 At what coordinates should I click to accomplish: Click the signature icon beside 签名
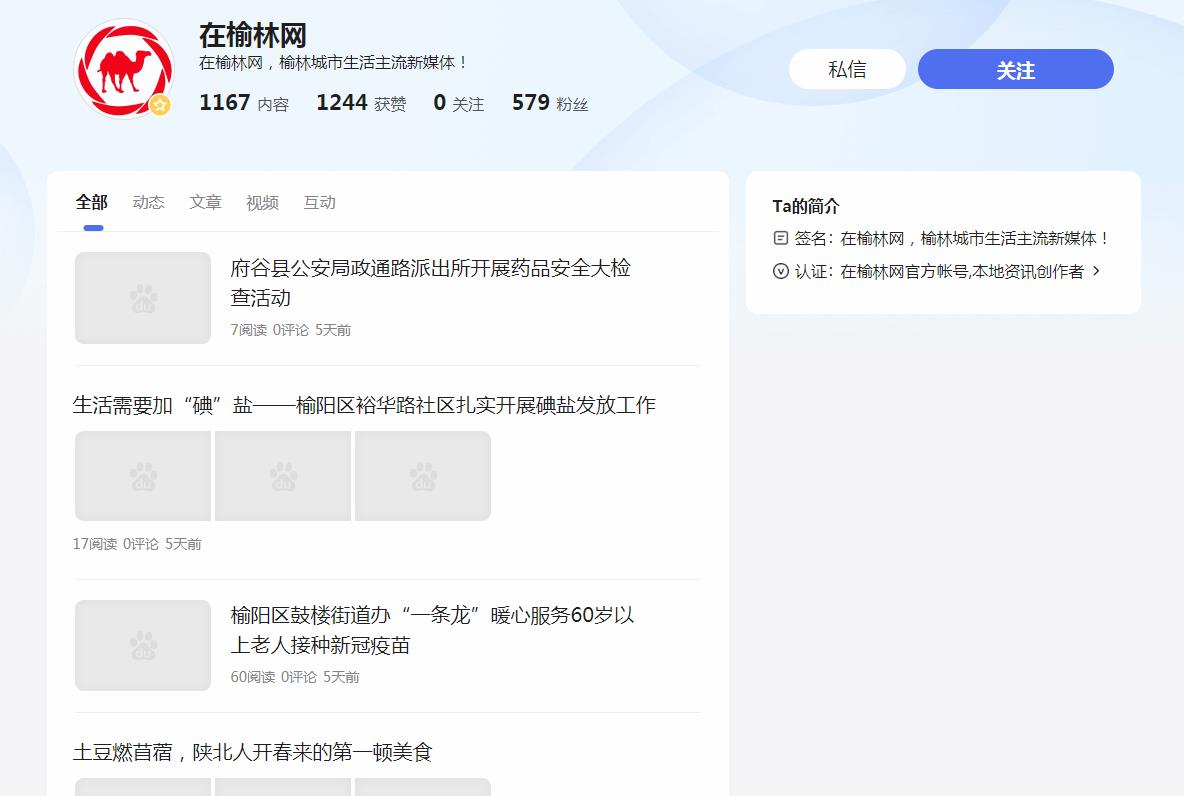(781, 239)
